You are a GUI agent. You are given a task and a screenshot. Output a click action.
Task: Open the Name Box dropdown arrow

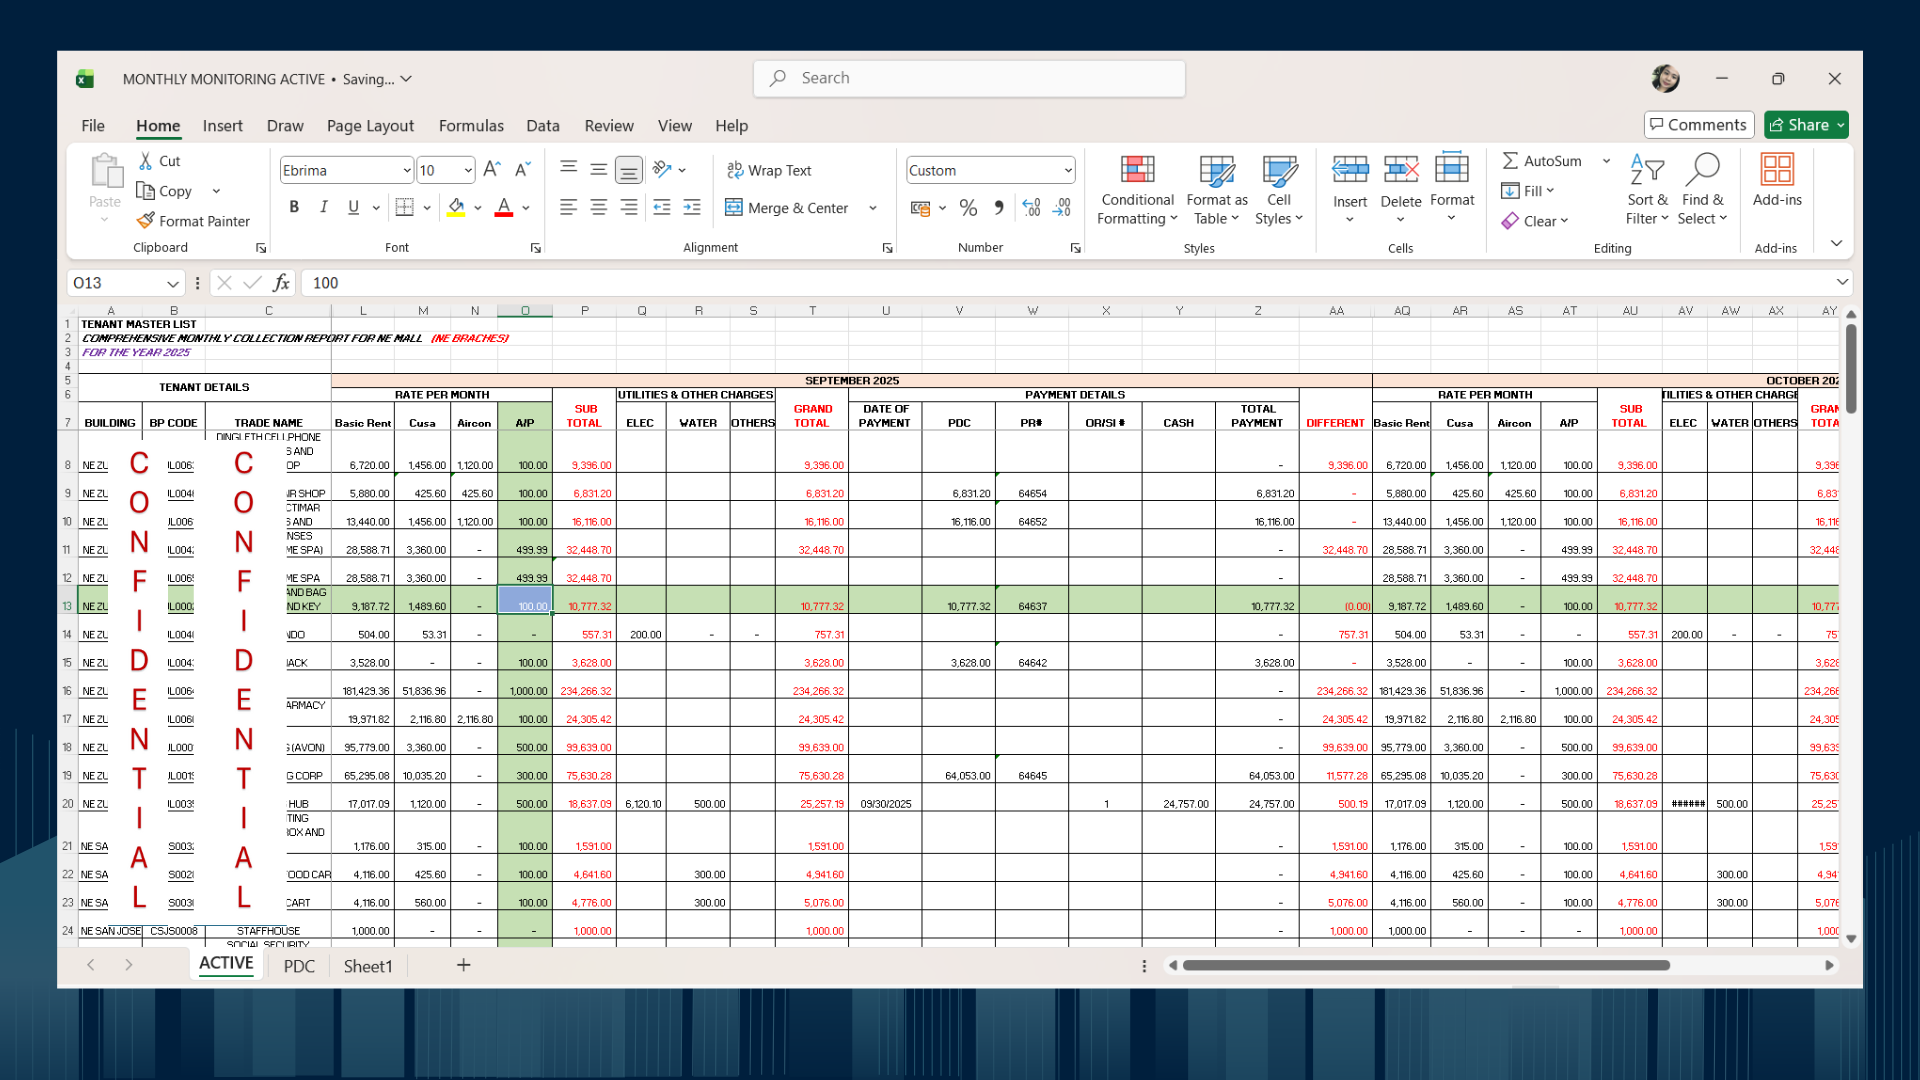173,284
